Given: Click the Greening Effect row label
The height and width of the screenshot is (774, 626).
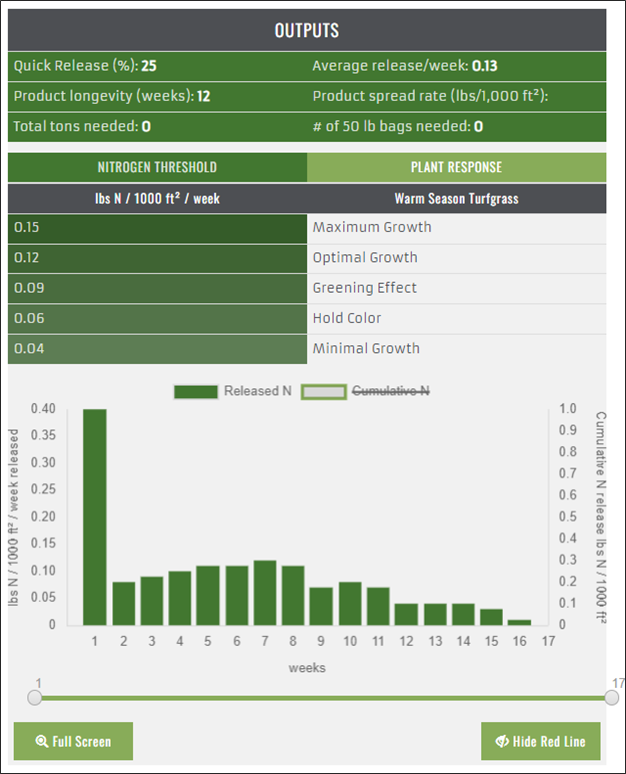Looking at the screenshot, I should [365, 288].
